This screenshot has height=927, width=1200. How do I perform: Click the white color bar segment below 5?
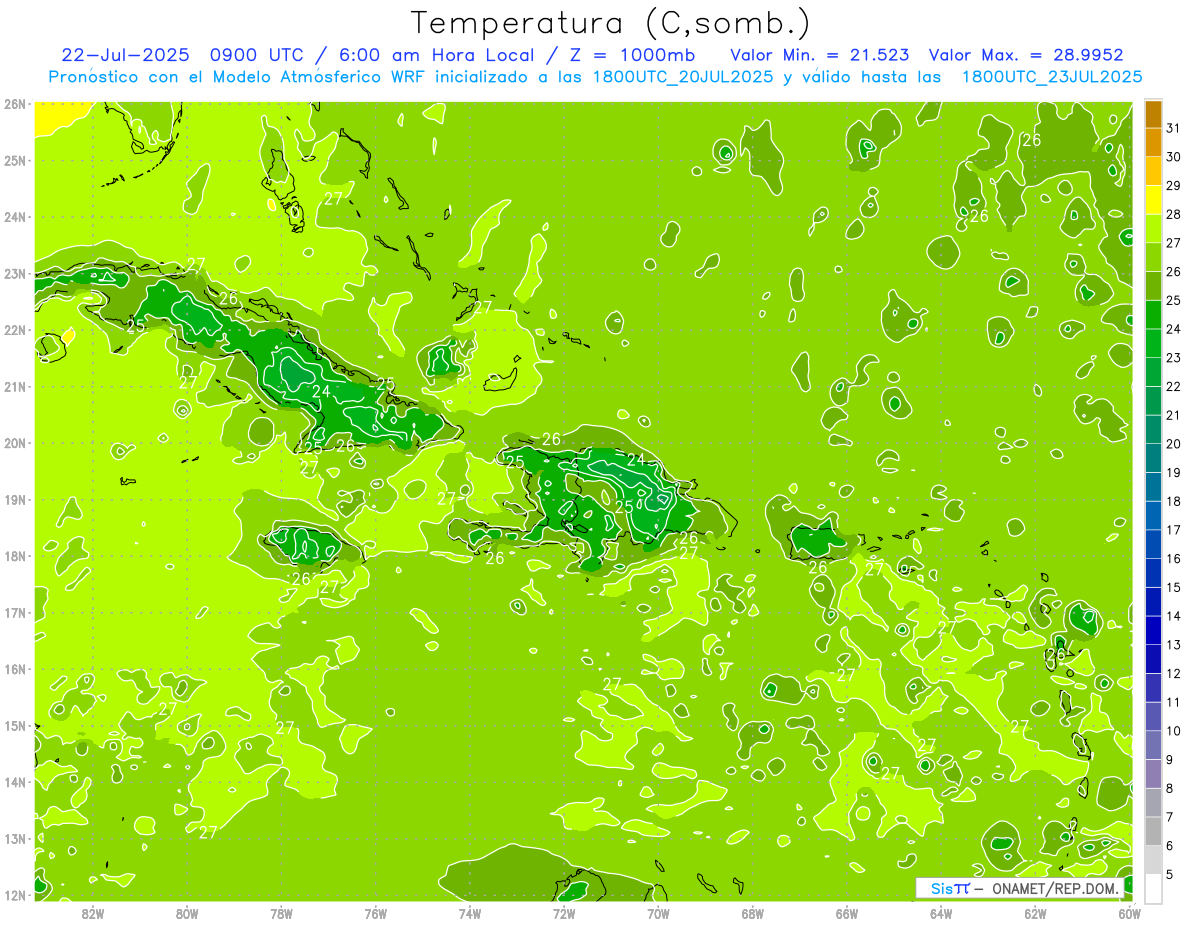(x=1153, y=888)
